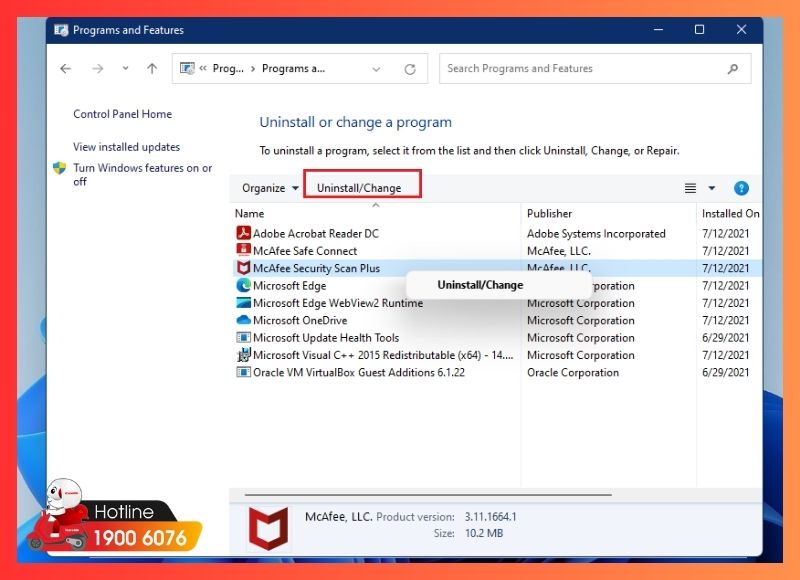Click the Forward navigation arrow

coord(97,68)
